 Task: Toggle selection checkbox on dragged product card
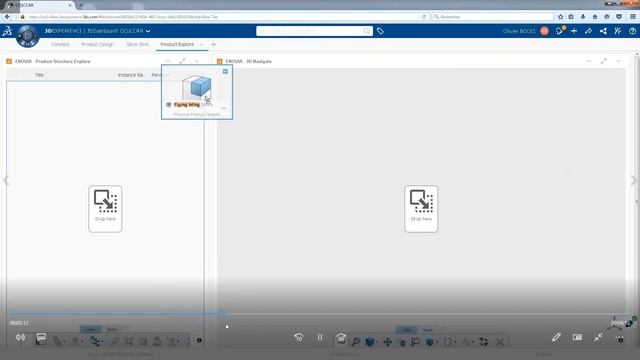pyautogui.click(x=225, y=71)
